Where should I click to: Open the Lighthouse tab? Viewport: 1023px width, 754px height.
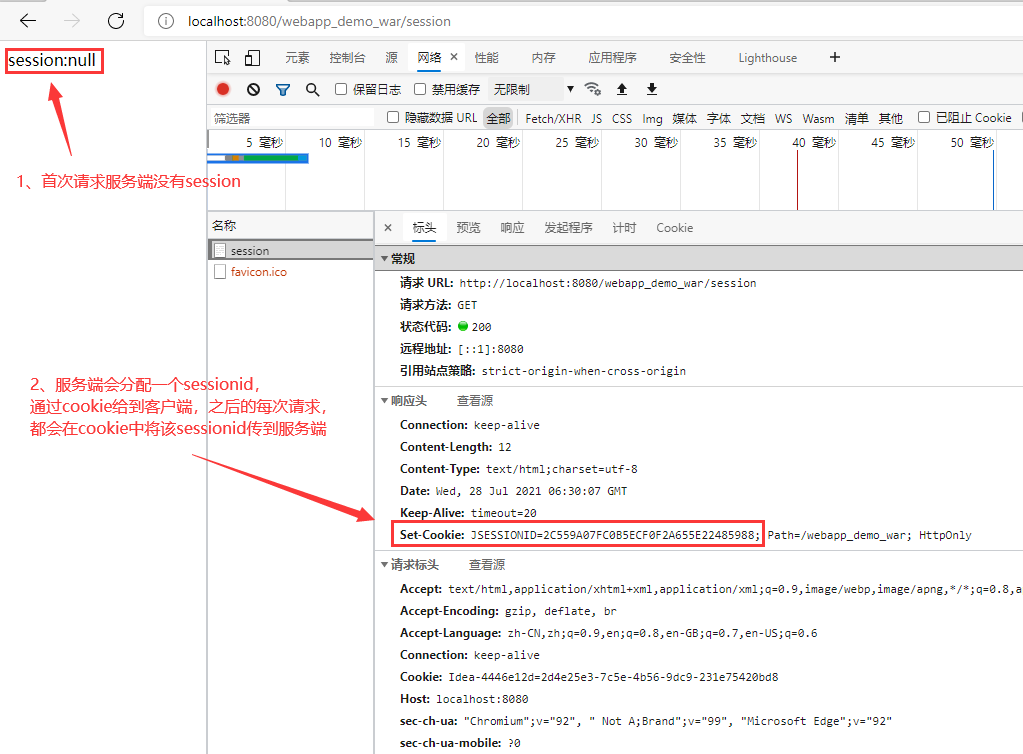click(x=767, y=58)
